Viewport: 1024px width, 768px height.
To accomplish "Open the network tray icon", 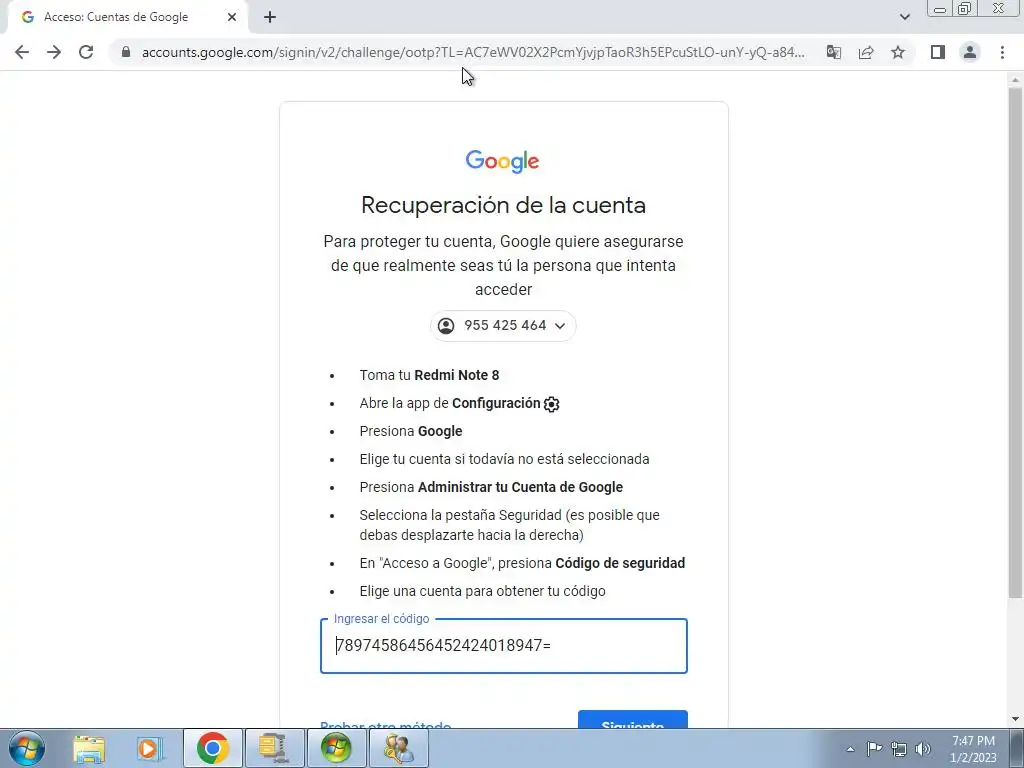I will tap(899, 749).
